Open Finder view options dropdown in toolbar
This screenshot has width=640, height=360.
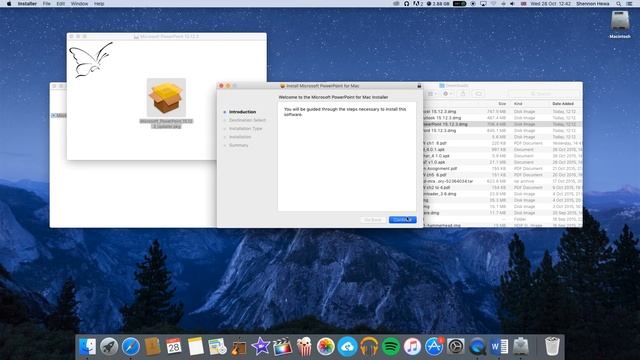point(431,94)
